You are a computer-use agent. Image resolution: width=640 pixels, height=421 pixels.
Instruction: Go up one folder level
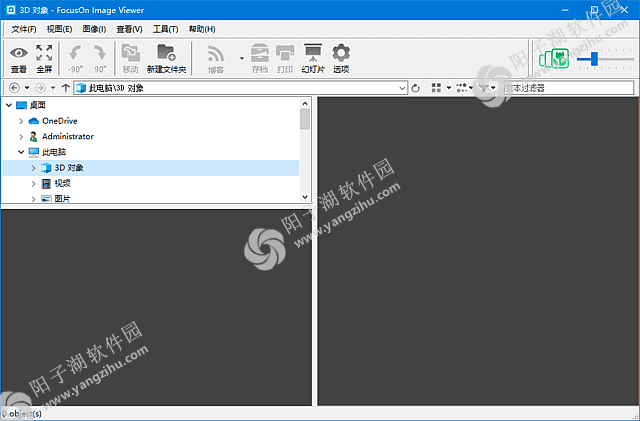click(x=65, y=88)
